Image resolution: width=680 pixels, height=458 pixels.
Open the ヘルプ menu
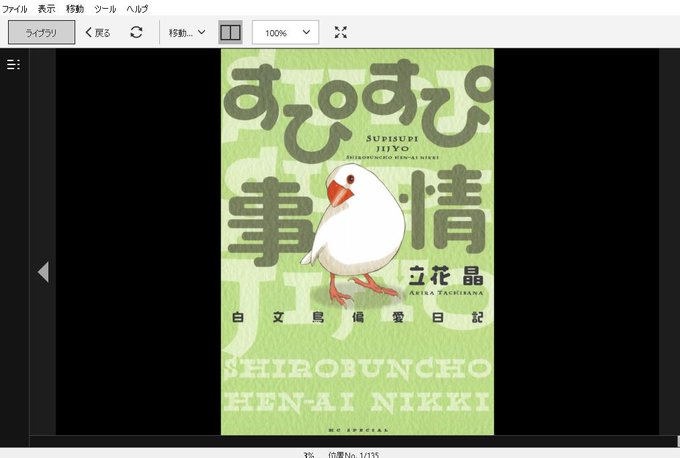tap(137, 8)
